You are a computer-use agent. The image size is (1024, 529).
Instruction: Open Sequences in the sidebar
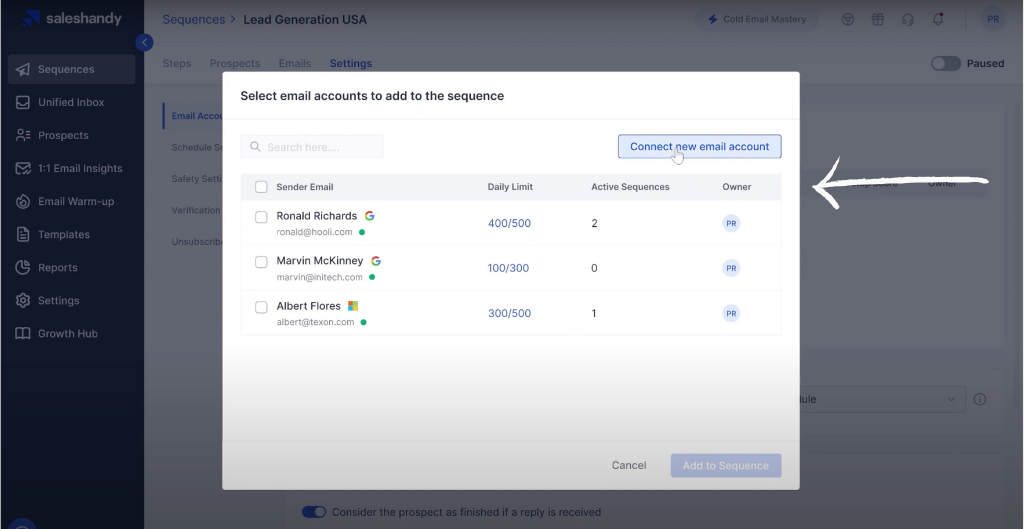(71, 69)
